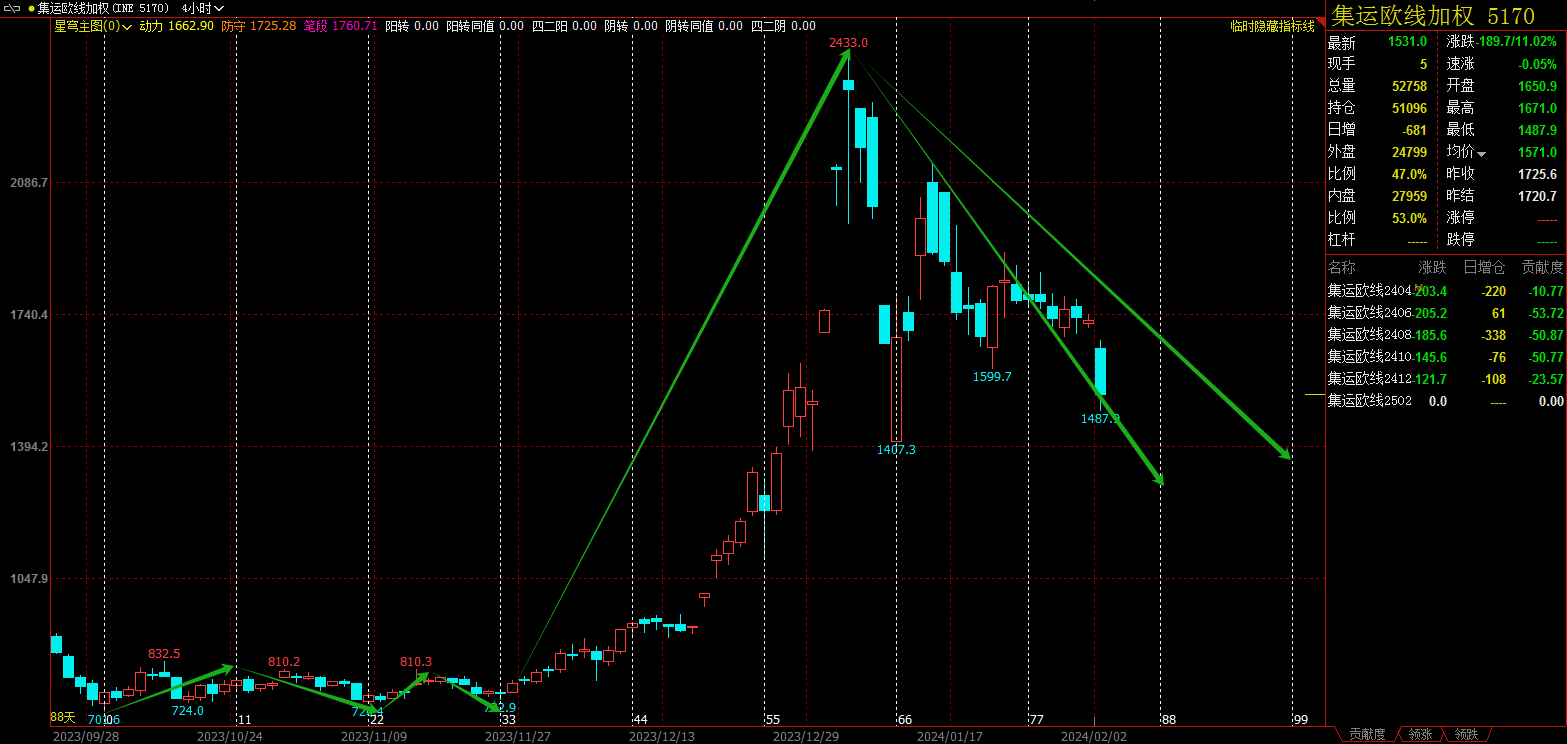
Task: Click the link icon before the chart title
Action: coord(13,8)
